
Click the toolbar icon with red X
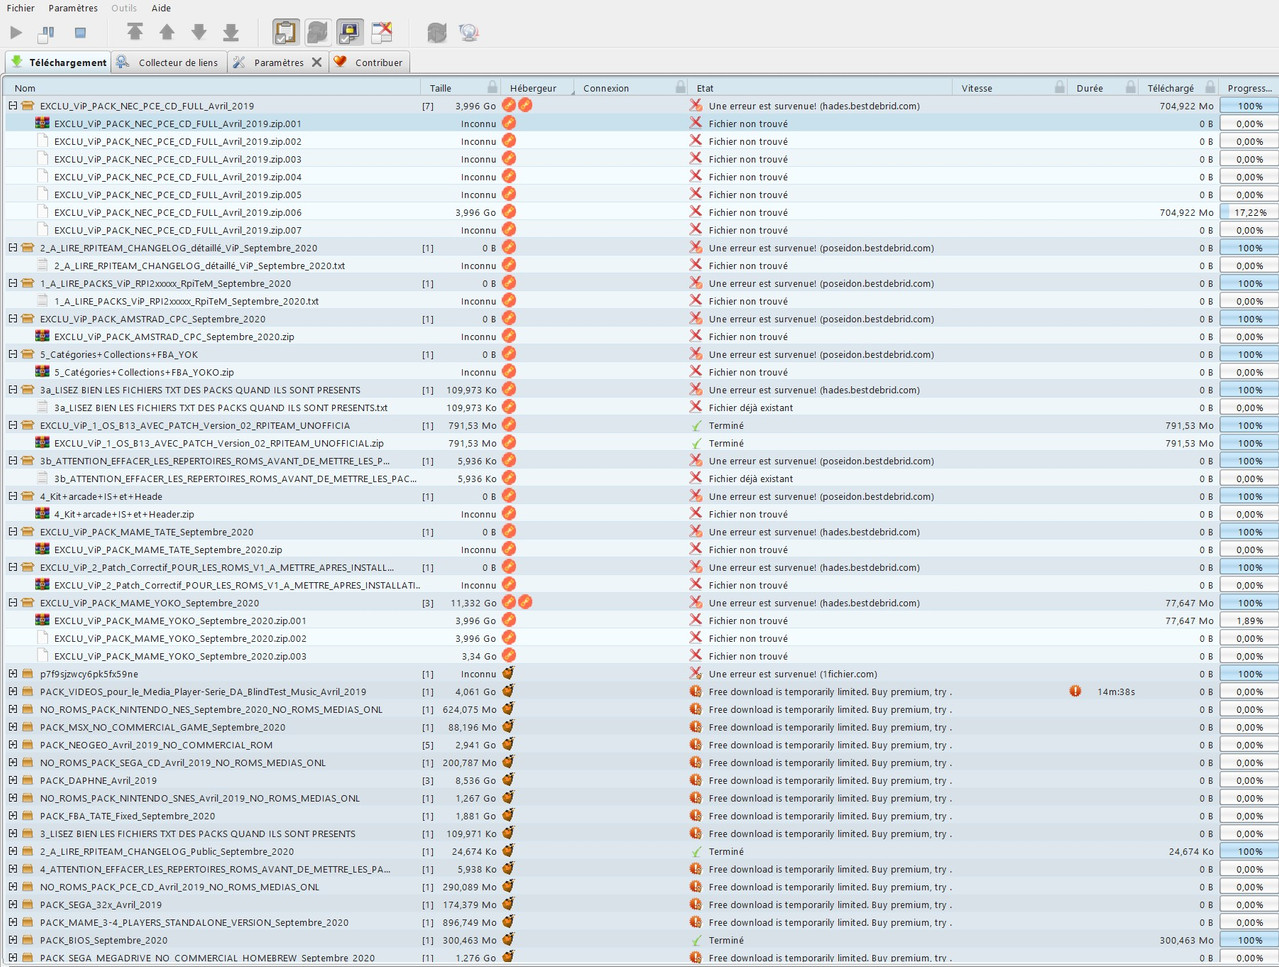point(382,33)
